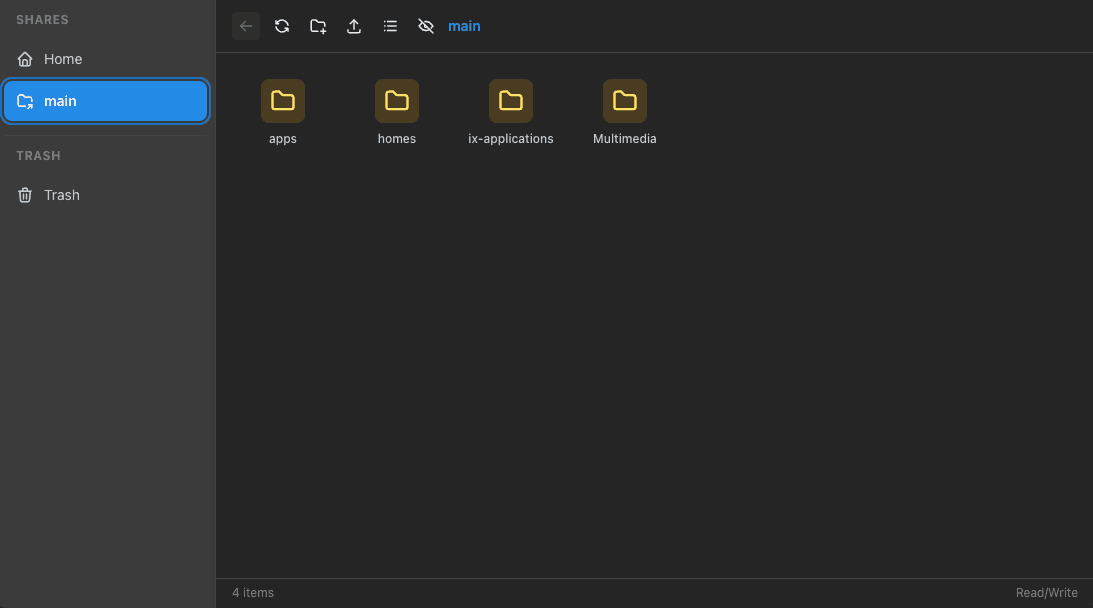
Task: Open Home in the sidebar
Action: 106,59
